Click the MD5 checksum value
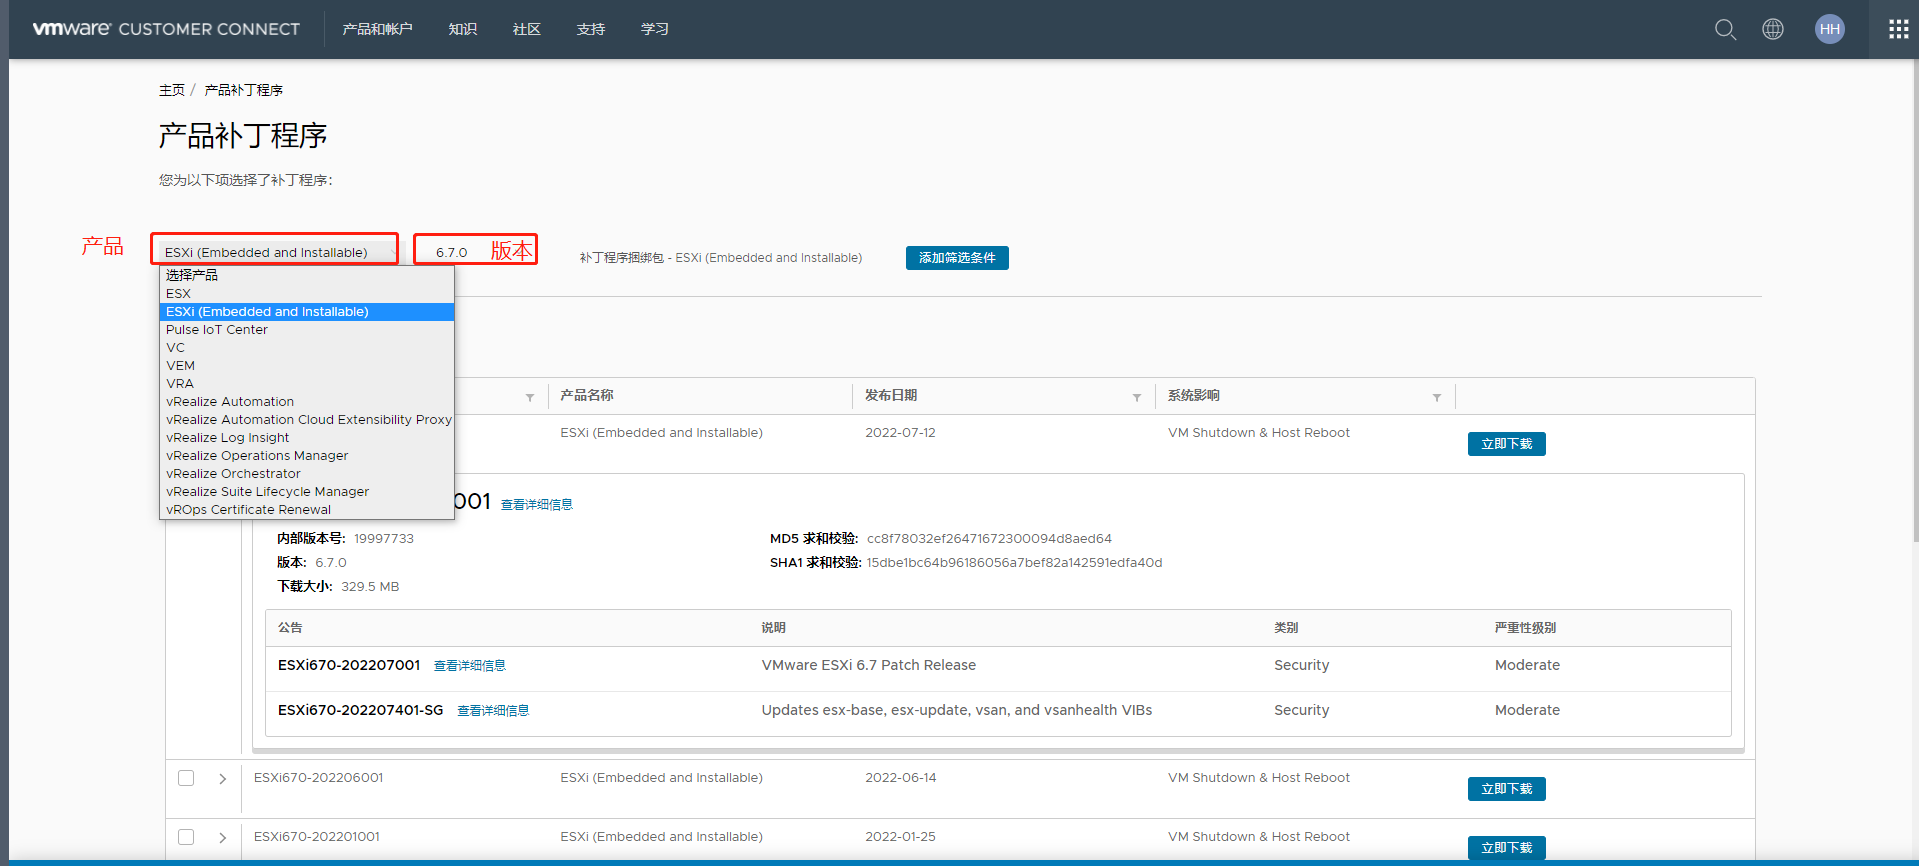This screenshot has width=1919, height=866. click(989, 539)
